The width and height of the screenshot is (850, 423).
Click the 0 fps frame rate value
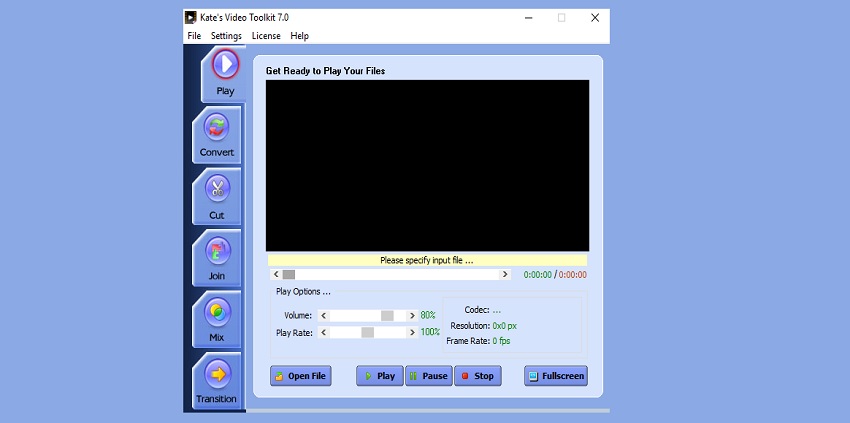(x=501, y=341)
